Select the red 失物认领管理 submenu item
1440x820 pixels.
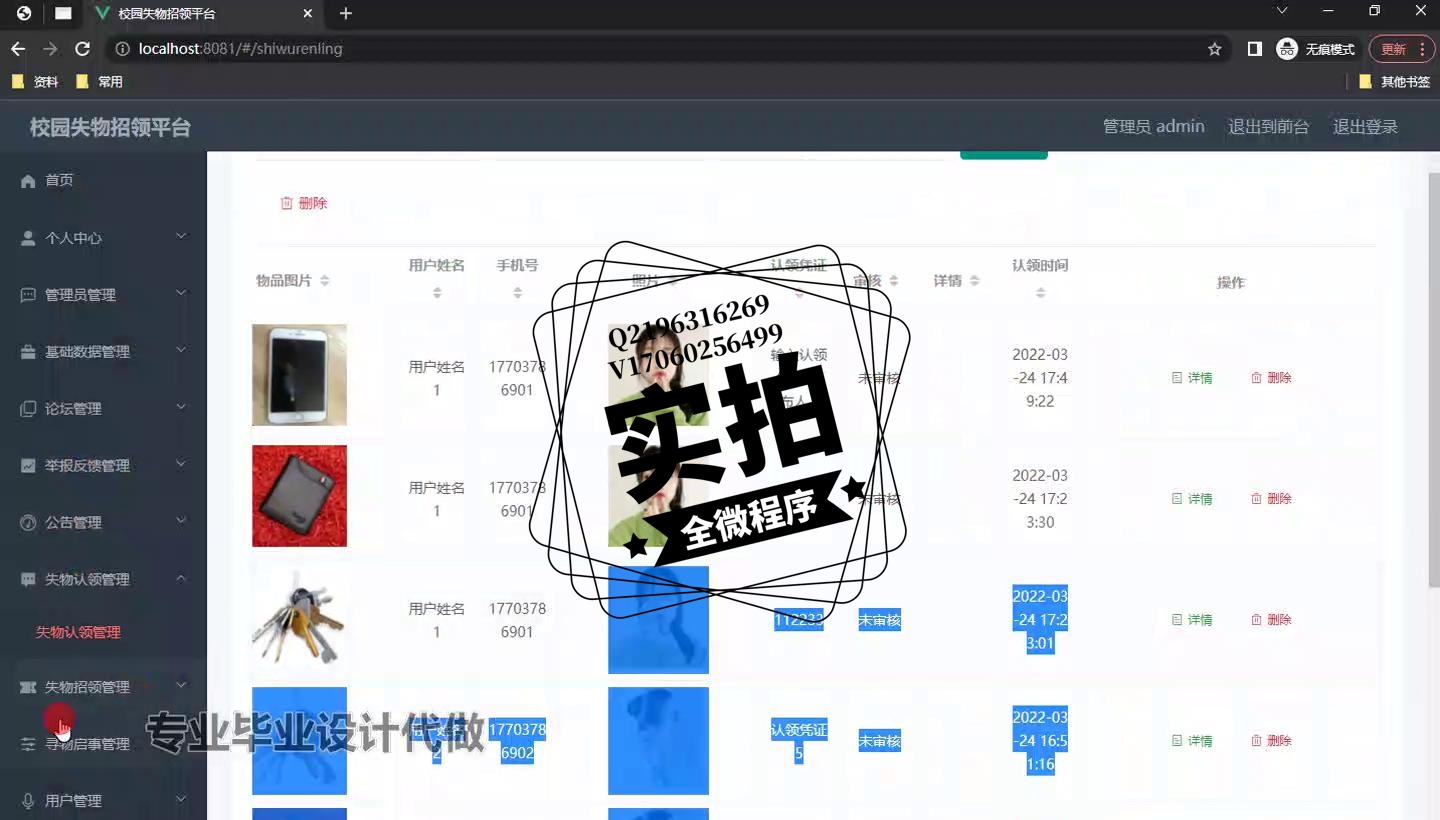click(78, 633)
